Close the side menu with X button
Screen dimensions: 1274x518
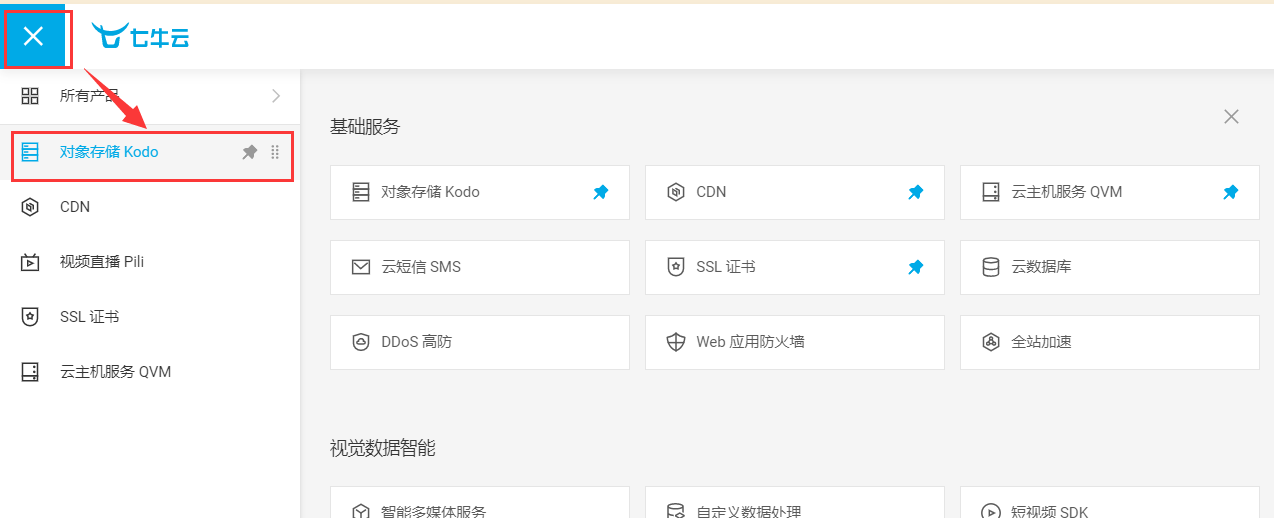tap(33, 36)
